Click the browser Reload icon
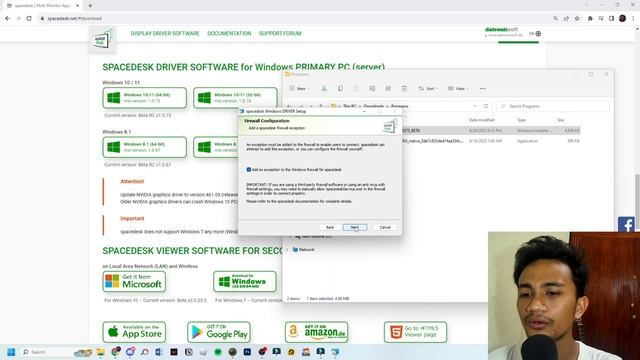The height and width of the screenshot is (360, 640). click(x=29, y=18)
